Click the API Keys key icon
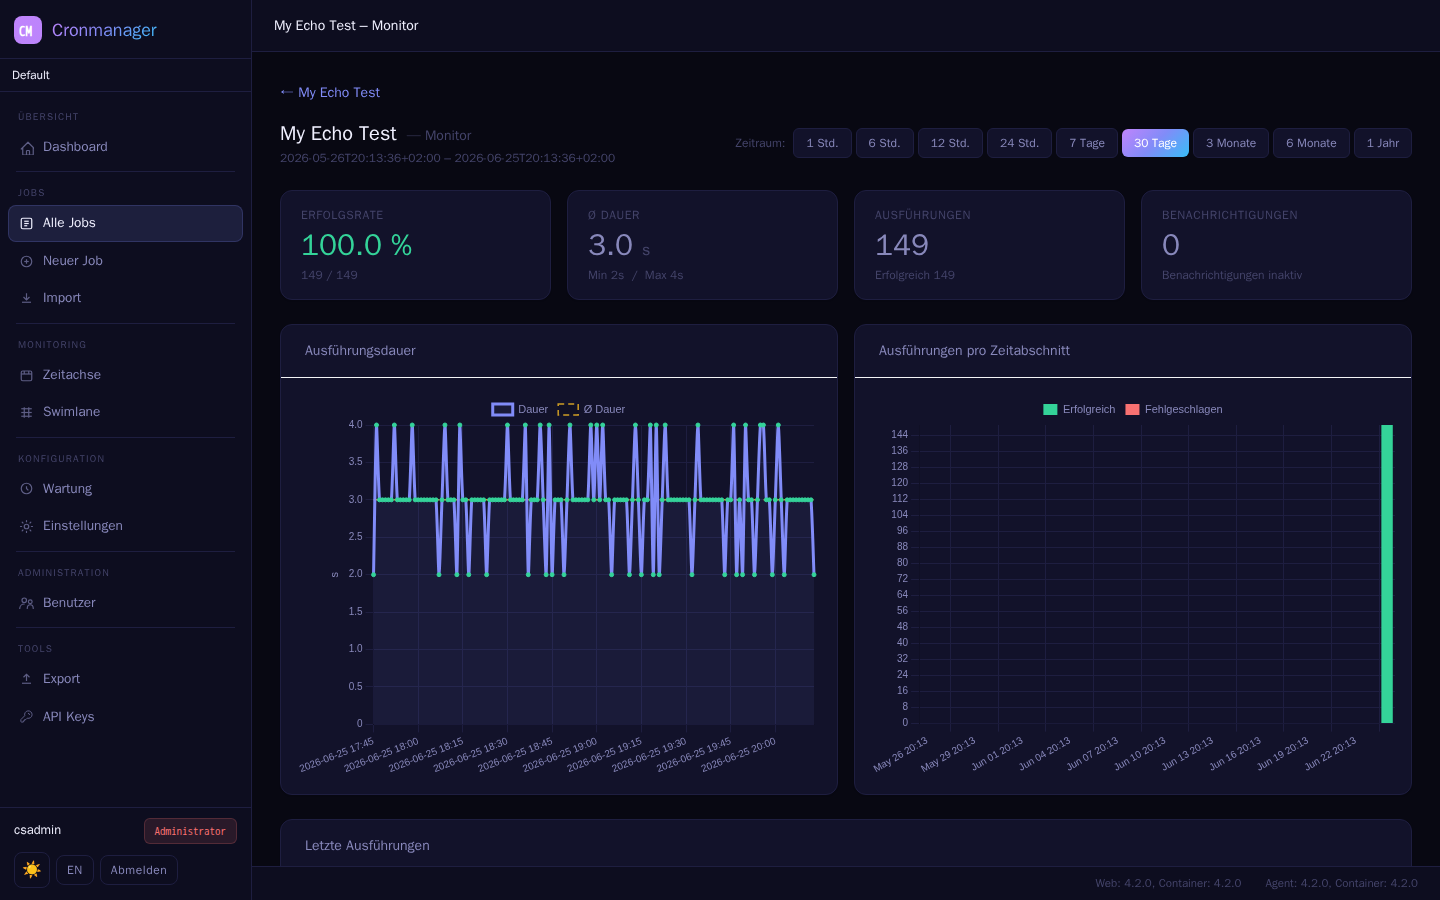1440x900 pixels. [x=27, y=718]
